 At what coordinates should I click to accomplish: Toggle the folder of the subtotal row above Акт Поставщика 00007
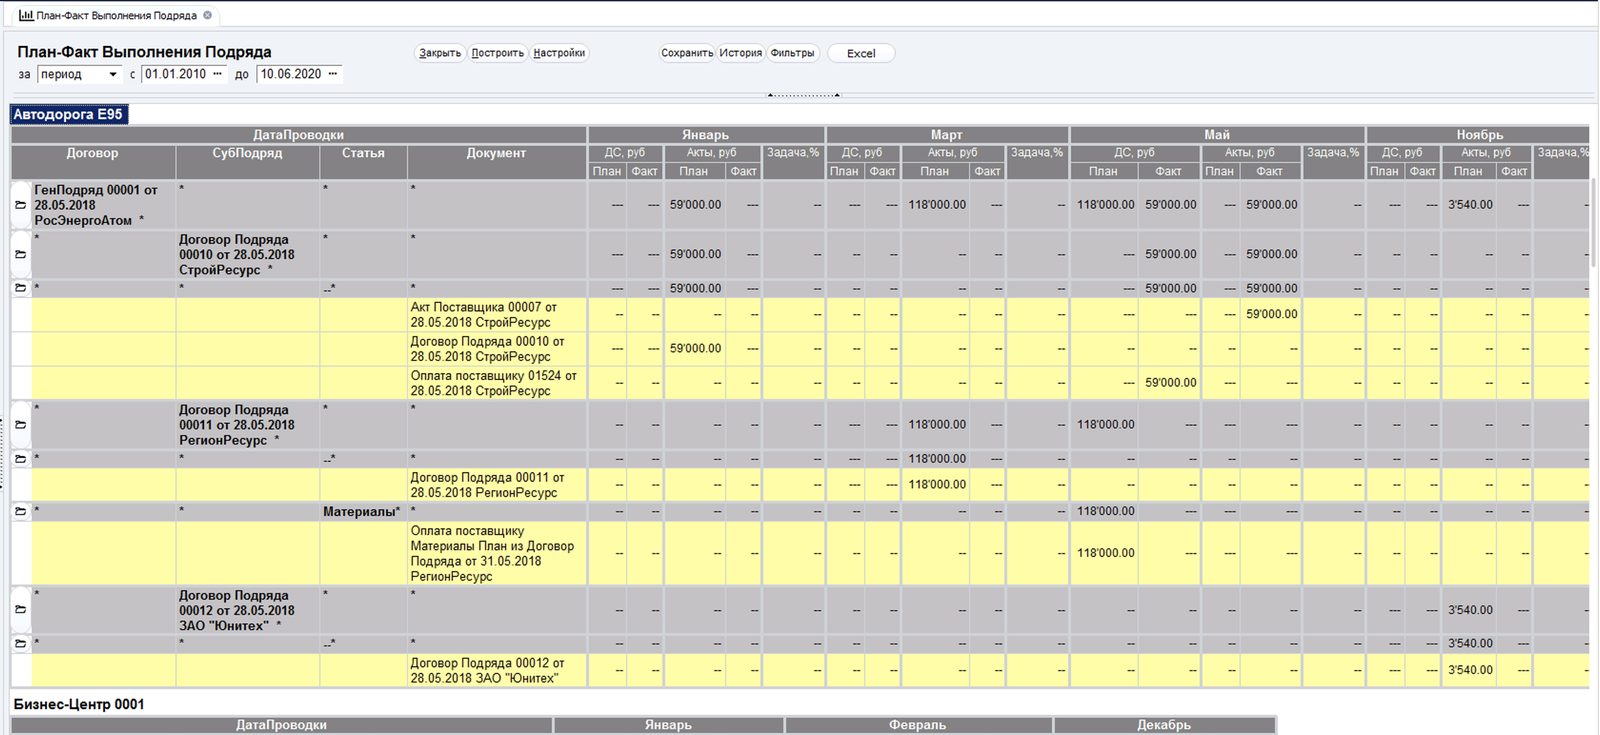tap(20, 288)
